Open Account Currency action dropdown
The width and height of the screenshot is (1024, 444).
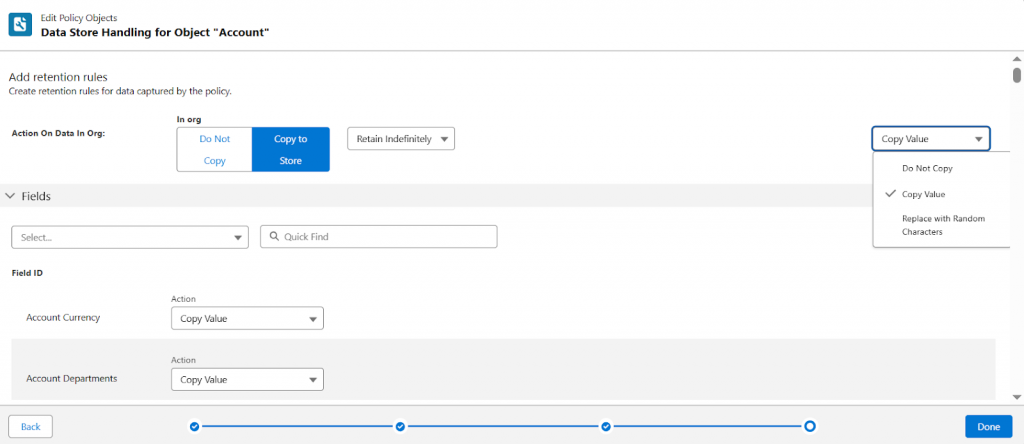tap(247, 319)
